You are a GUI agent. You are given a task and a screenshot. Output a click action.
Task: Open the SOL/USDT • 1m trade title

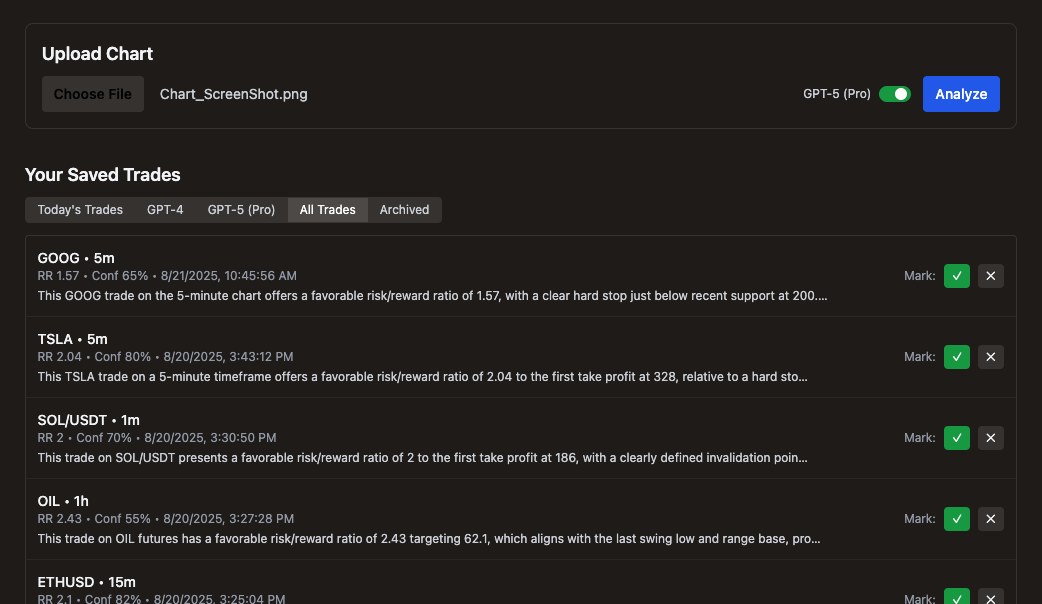[88, 420]
